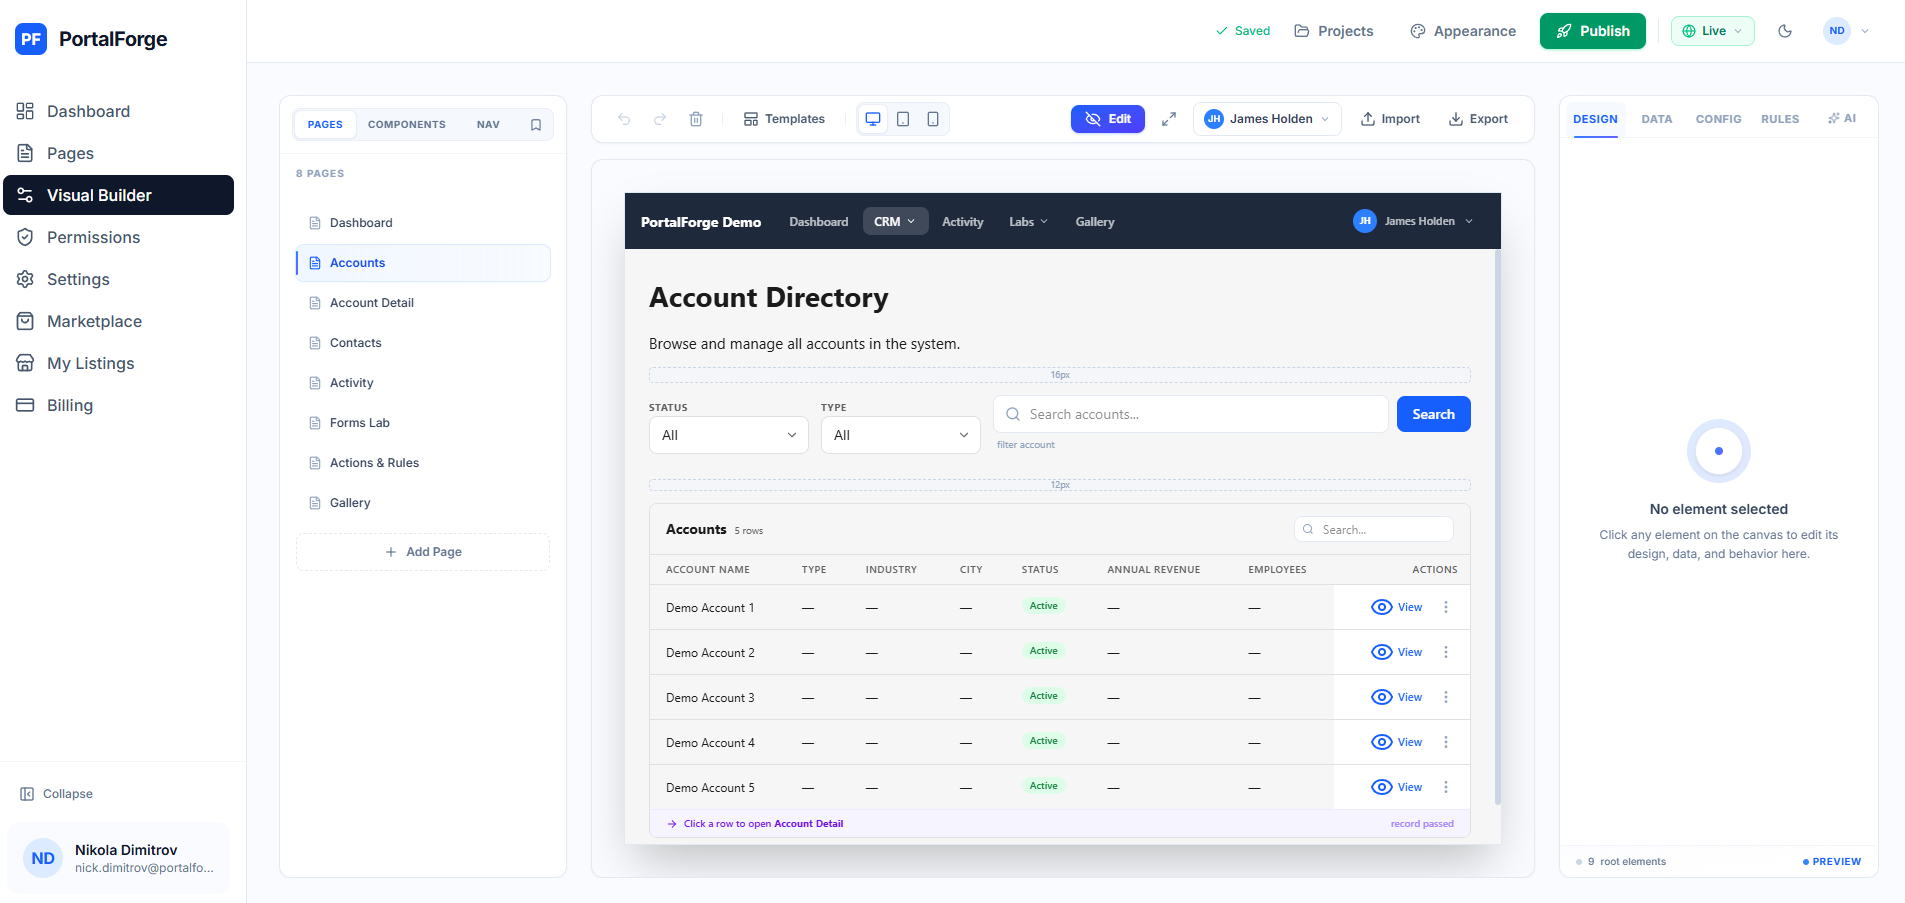The height and width of the screenshot is (903, 1905).
Task: Toggle the Edit mode button
Action: pyautogui.click(x=1107, y=119)
